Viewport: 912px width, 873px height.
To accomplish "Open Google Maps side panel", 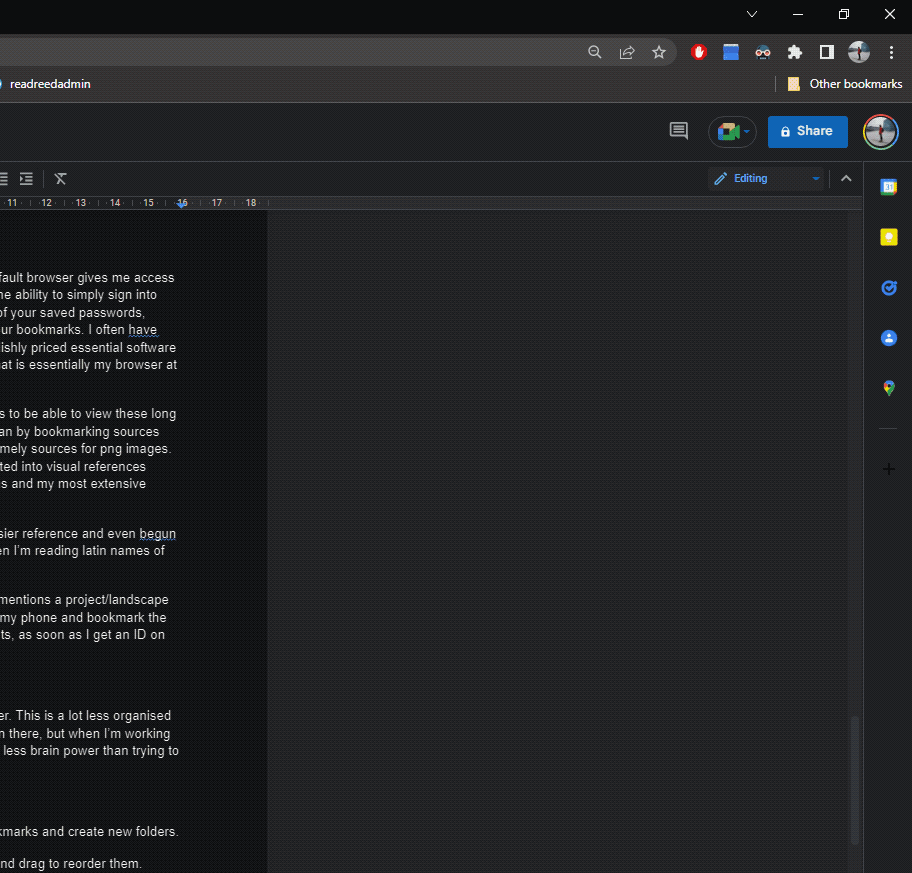I will 888,388.
